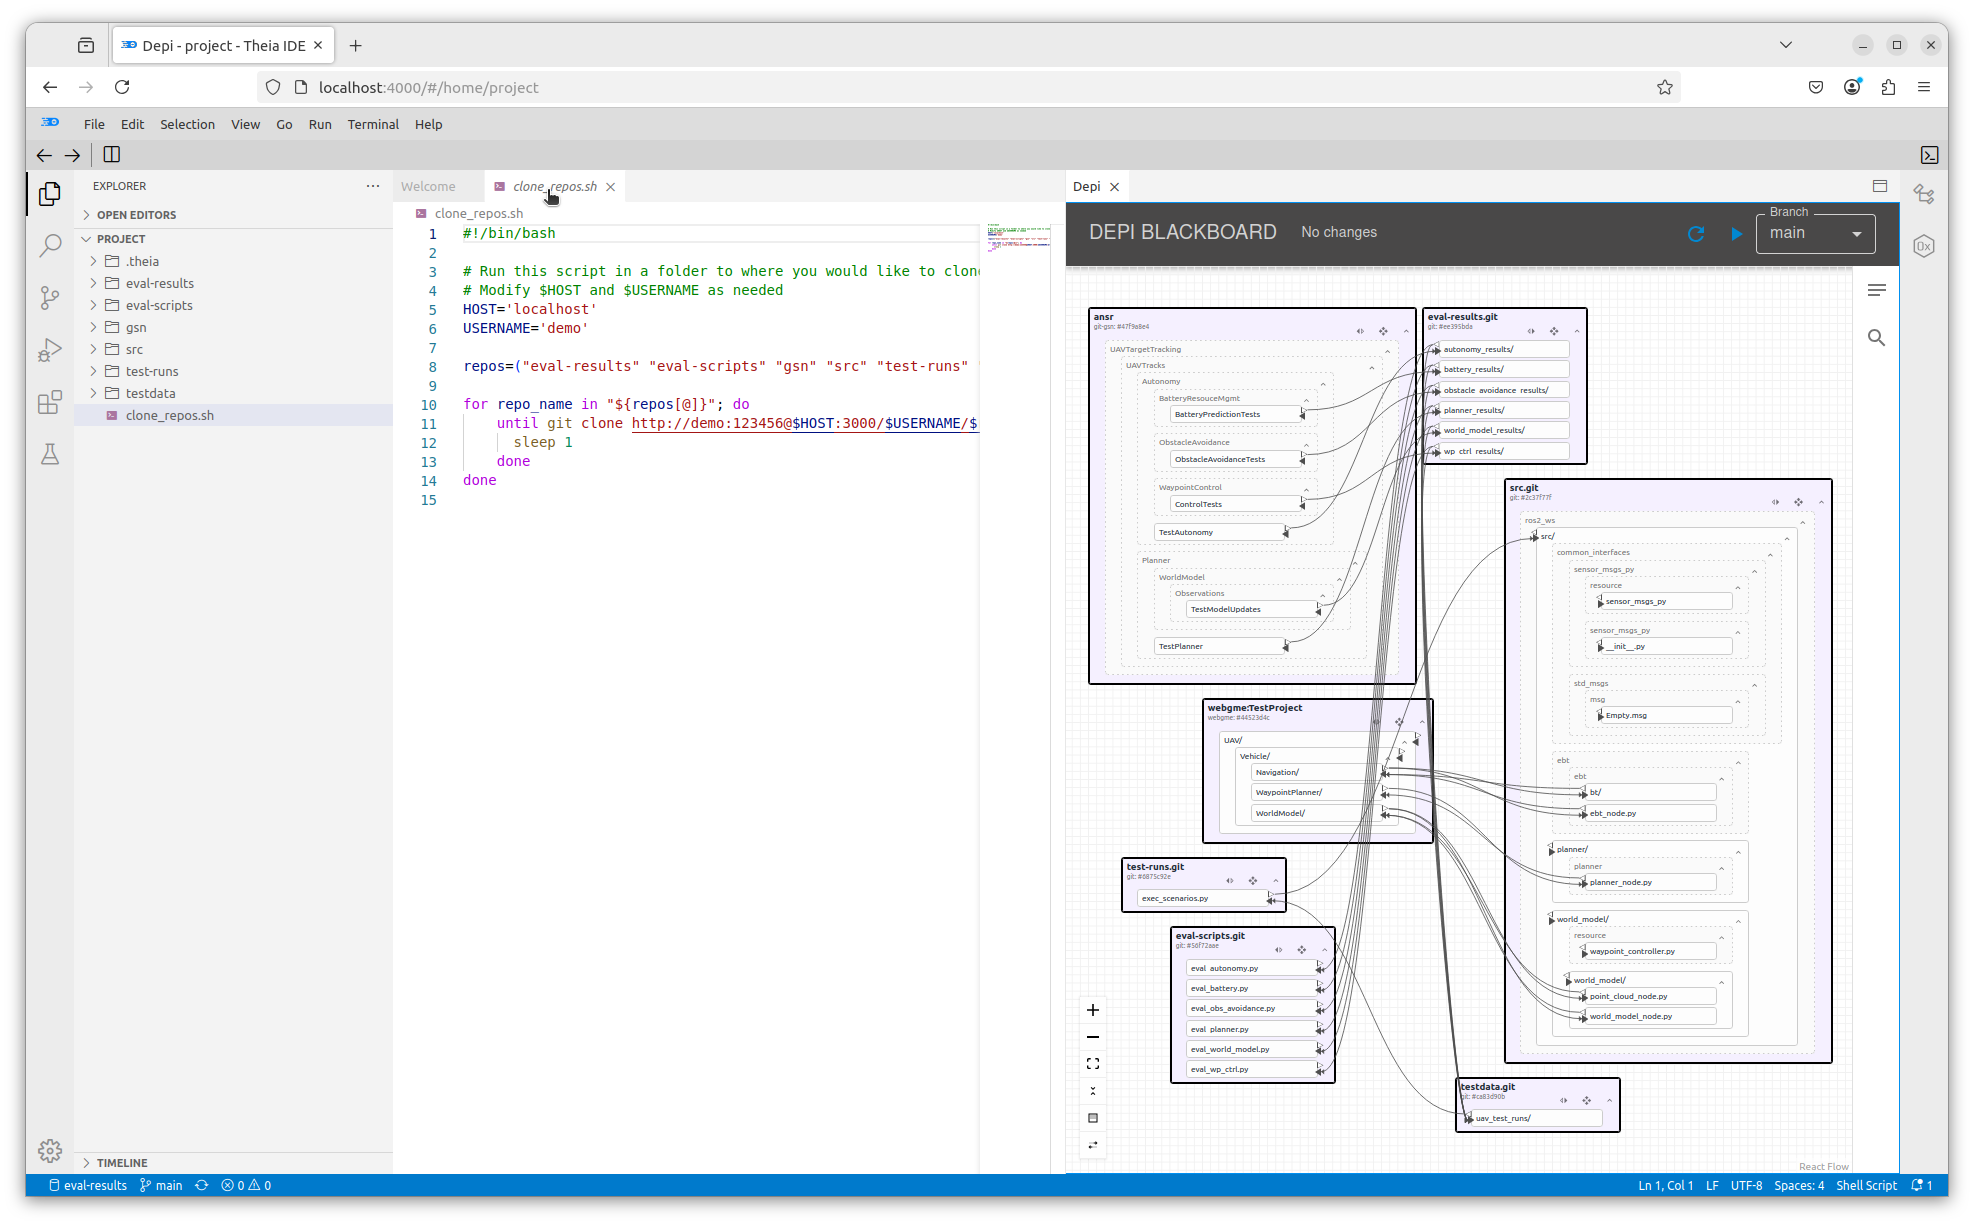This screenshot has width=1974, height=1225.
Task: Toggle the terminal panel icon
Action: 1930,155
